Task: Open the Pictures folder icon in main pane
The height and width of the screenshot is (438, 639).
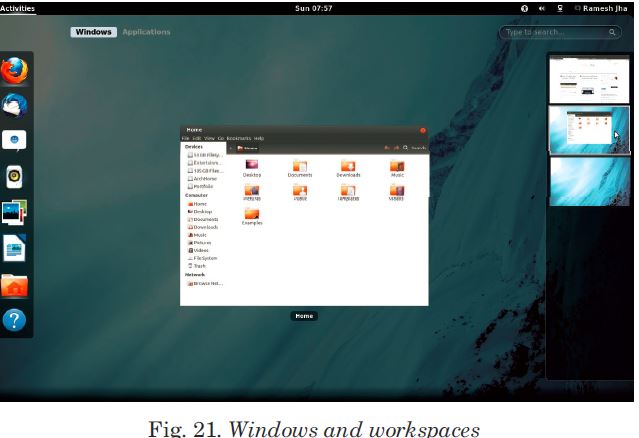Action: (x=252, y=192)
